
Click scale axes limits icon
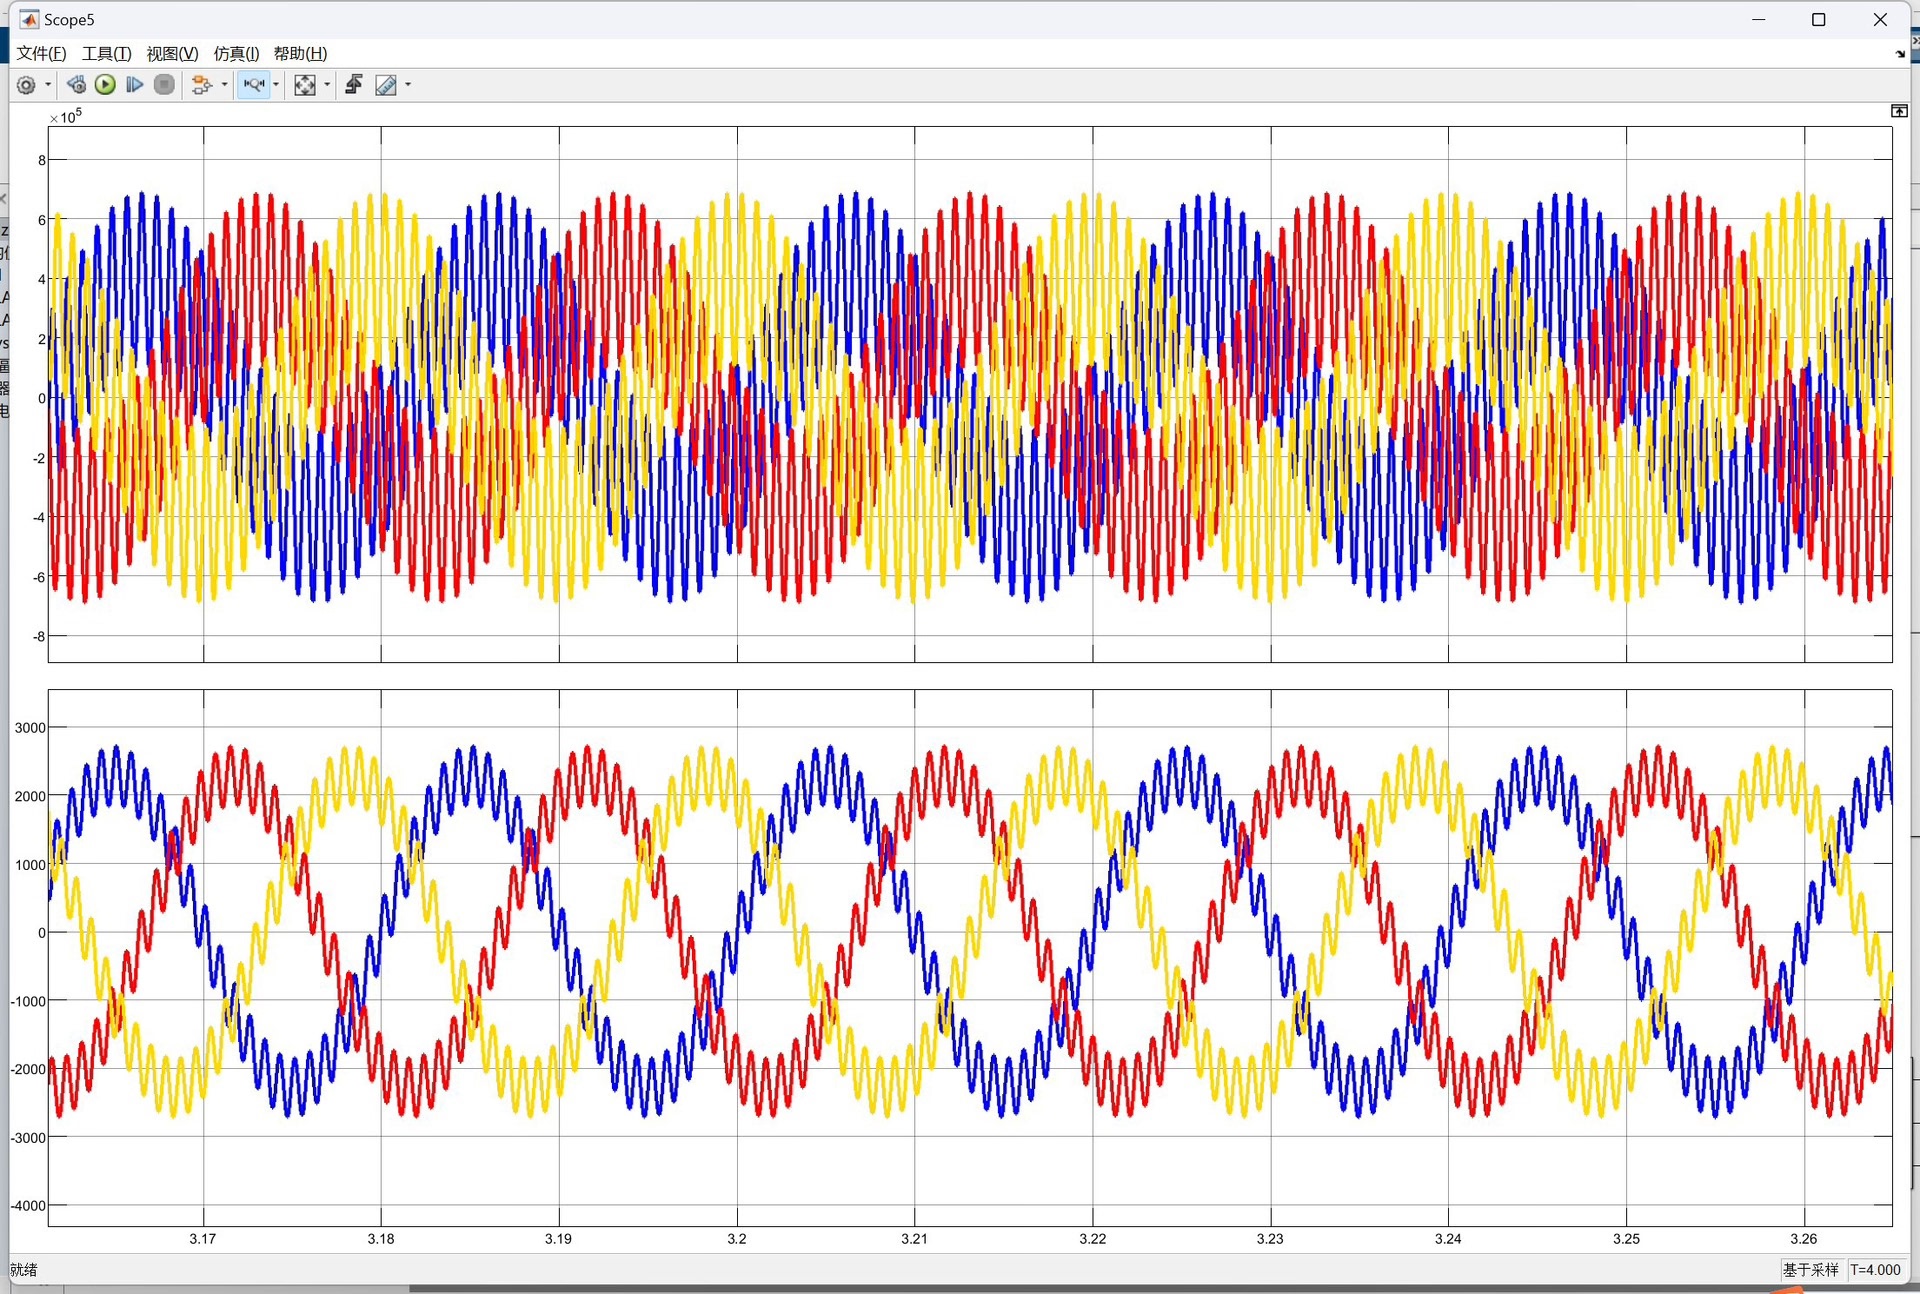pyautogui.click(x=305, y=85)
